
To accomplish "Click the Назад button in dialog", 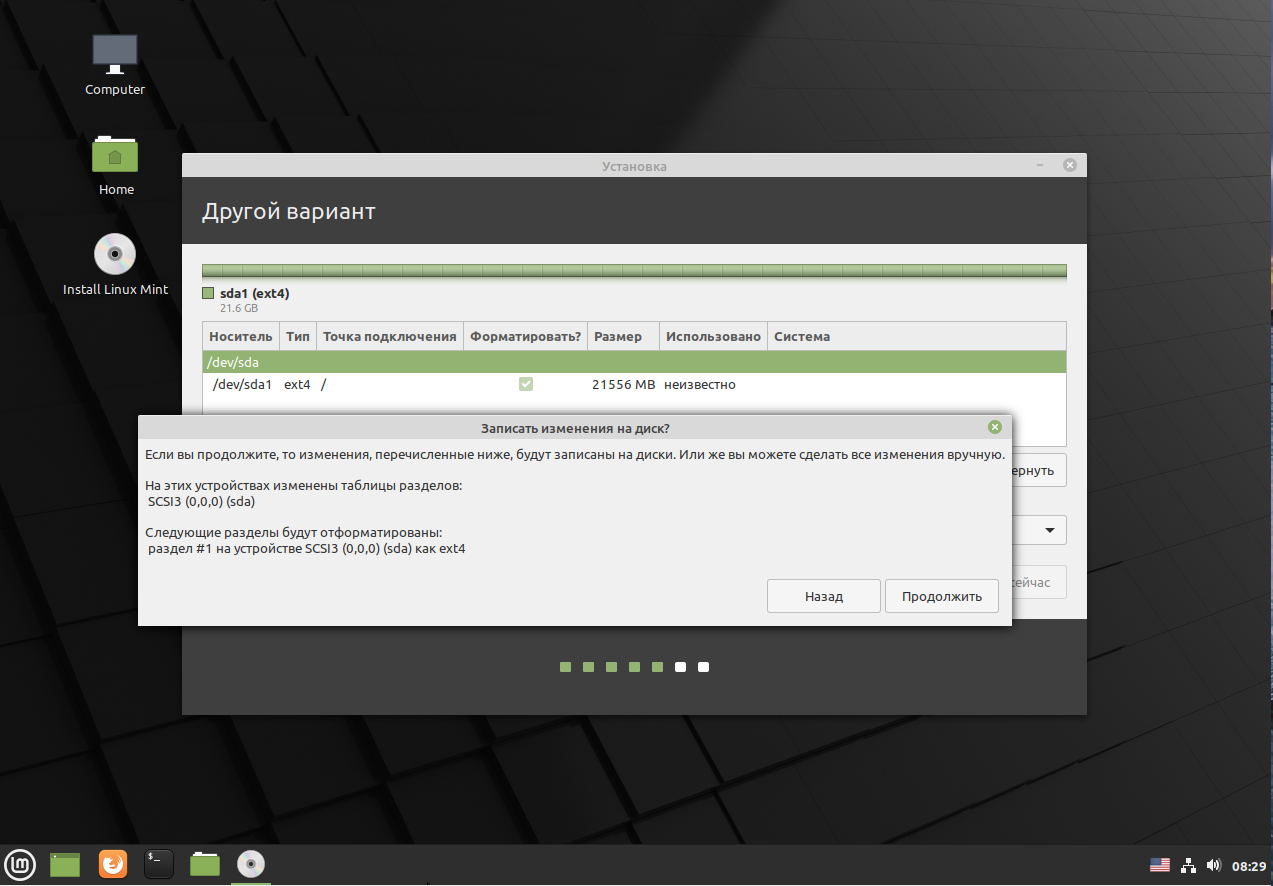I will click(824, 596).
